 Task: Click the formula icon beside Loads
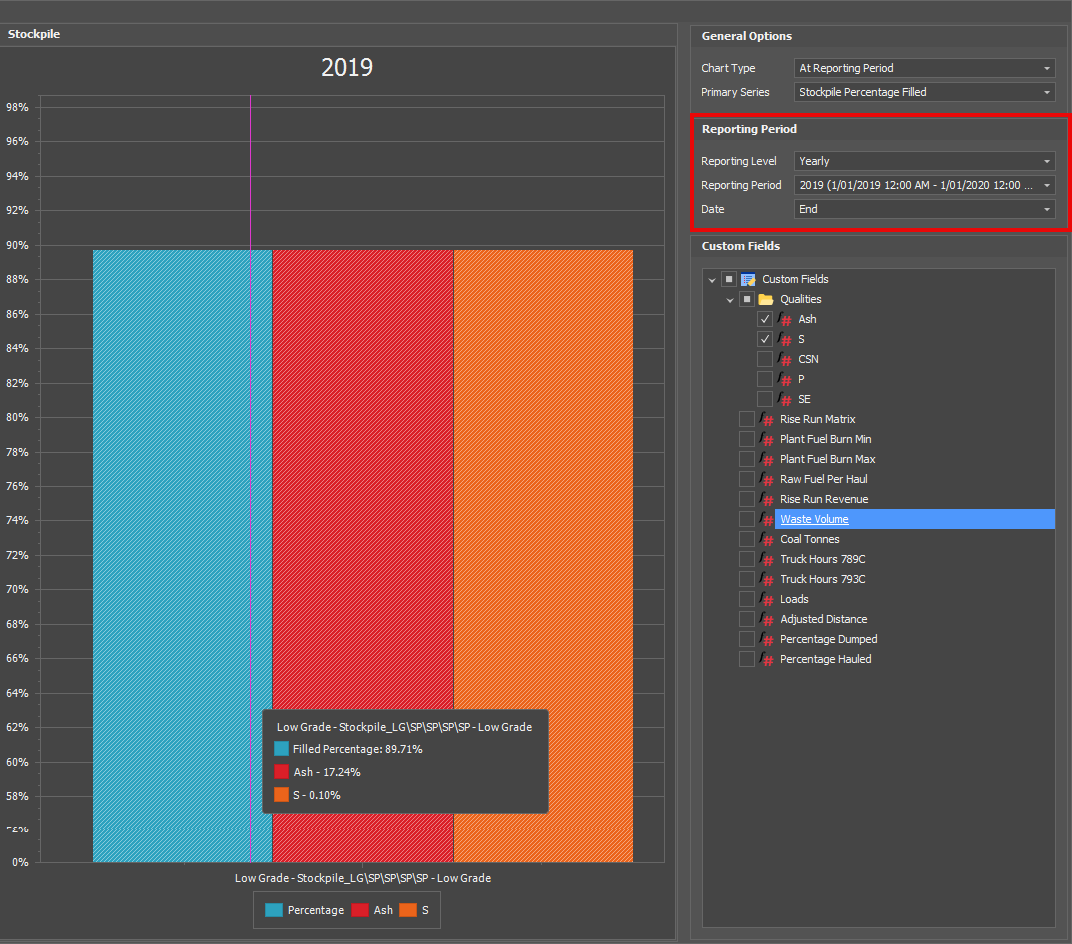(x=767, y=599)
